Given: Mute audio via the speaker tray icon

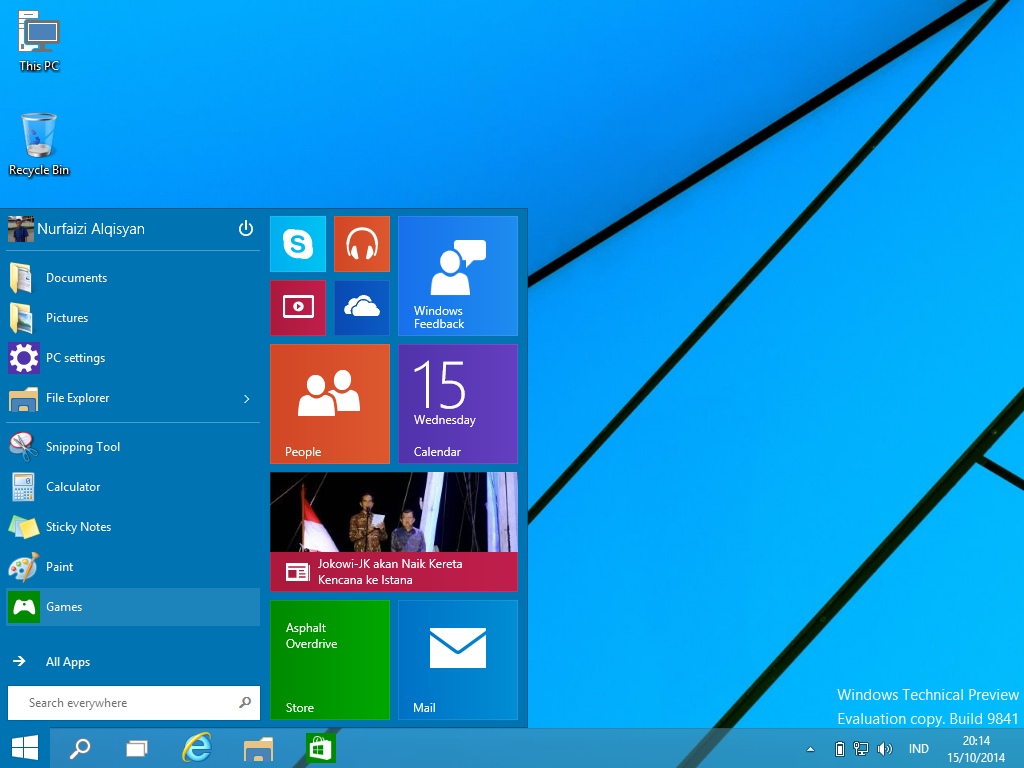Looking at the screenshot, I should (x=884, y=747).
